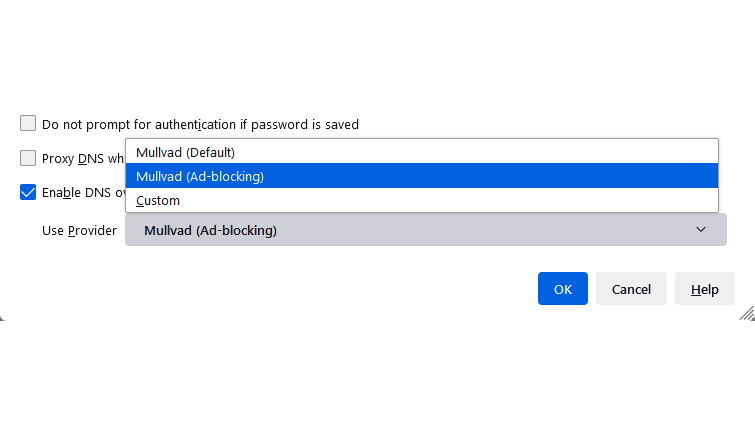This screenshot has width=755, height=425.
Task: Click the 'Proxy DNS' label text
Action: point(73,159)
